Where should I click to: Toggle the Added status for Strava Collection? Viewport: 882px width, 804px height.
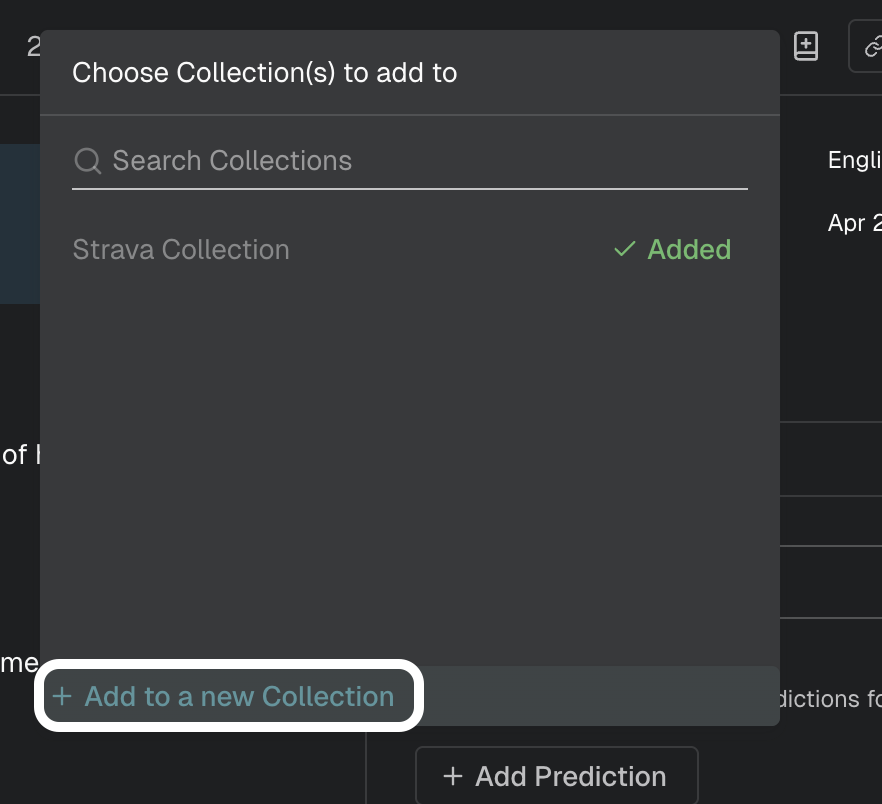pyautogui.click(x=672, y=249)
